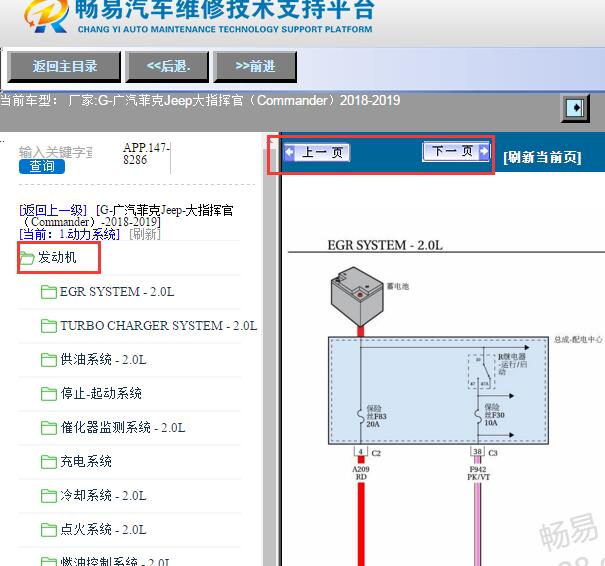Viewport: 605px width, 566px height.
Task: Open 充电系统 tree item
Action: (x=86, y=461)
